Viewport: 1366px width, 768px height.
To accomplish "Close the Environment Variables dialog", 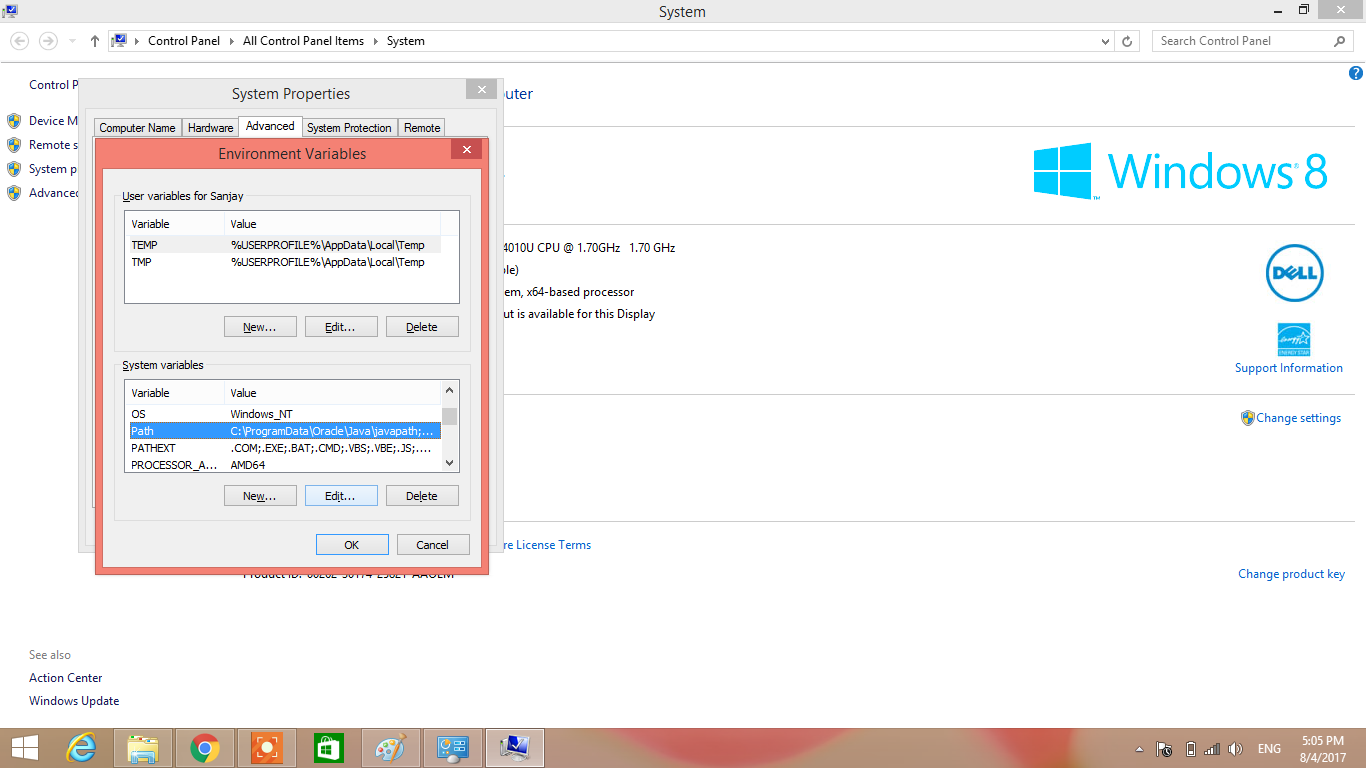I will [x=466, y=150].
